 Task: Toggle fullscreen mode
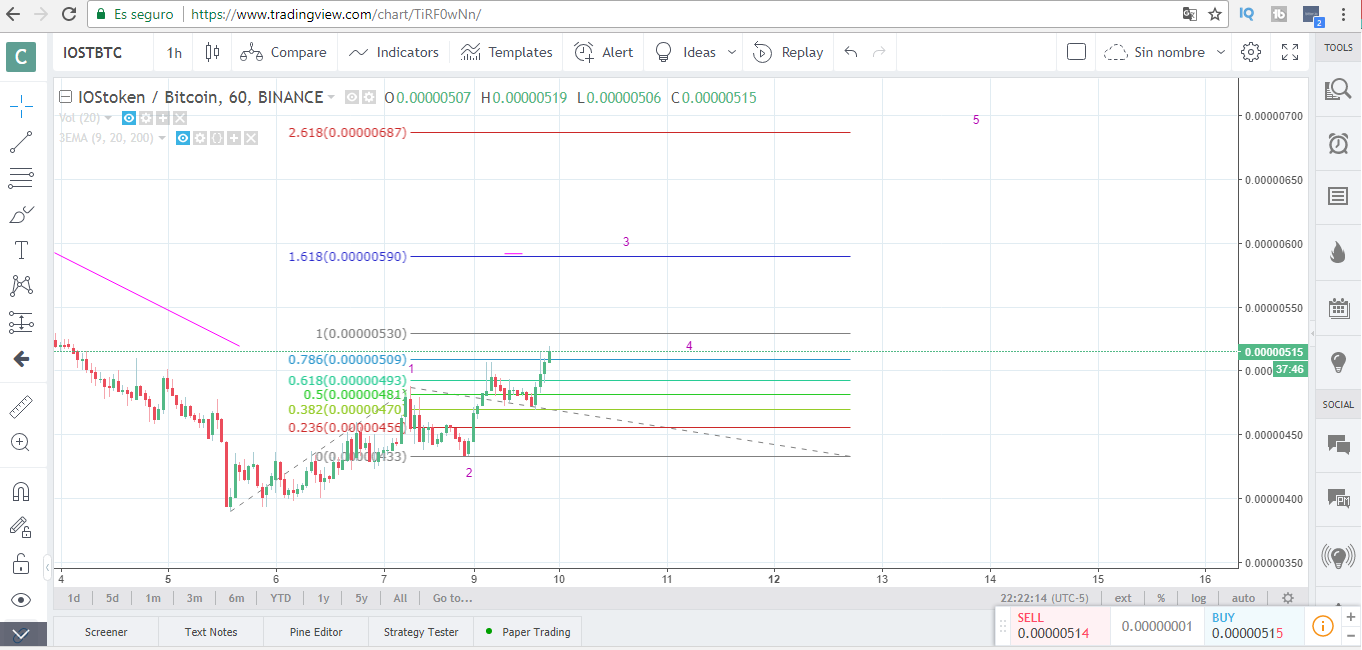[x=1290, y=52]
